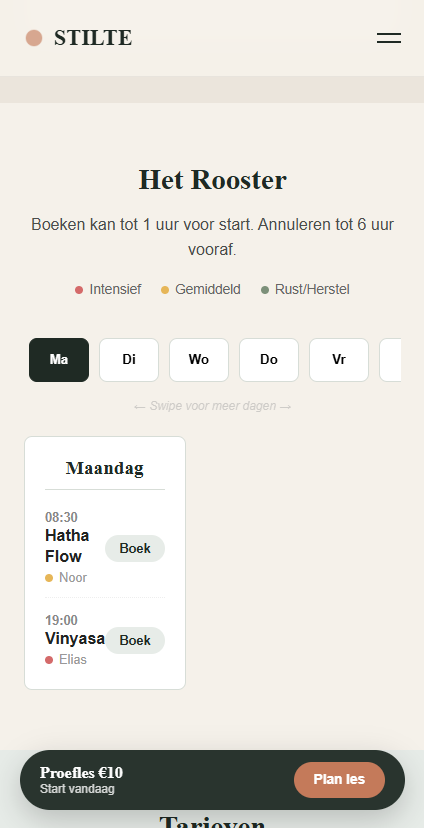
Task: Click the Proefles €10 banner text
Action: (81, 773)
